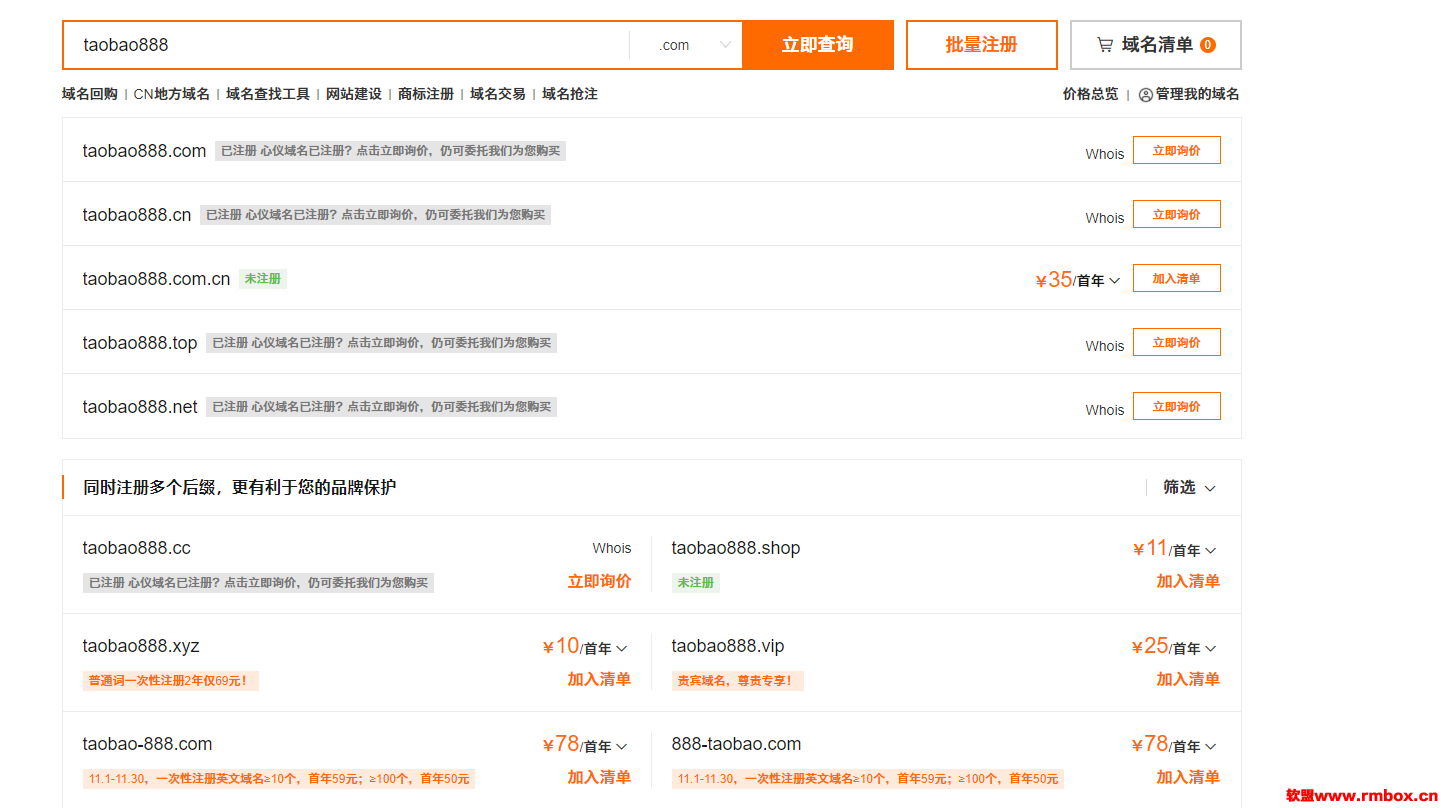Expand price options for taobao-888.com
This screenshot has width=1441, height=808.
(x=622, y=747)
